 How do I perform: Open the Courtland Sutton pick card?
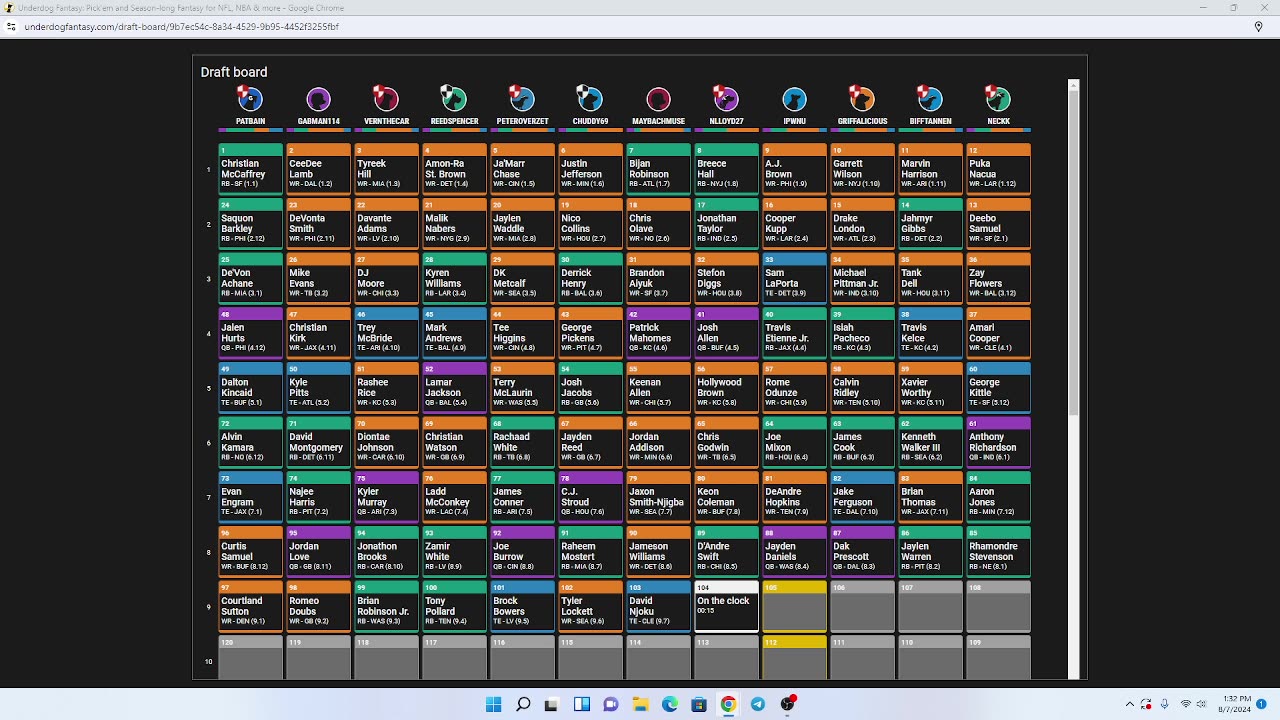pyautogui.click(x=250, y=607)
